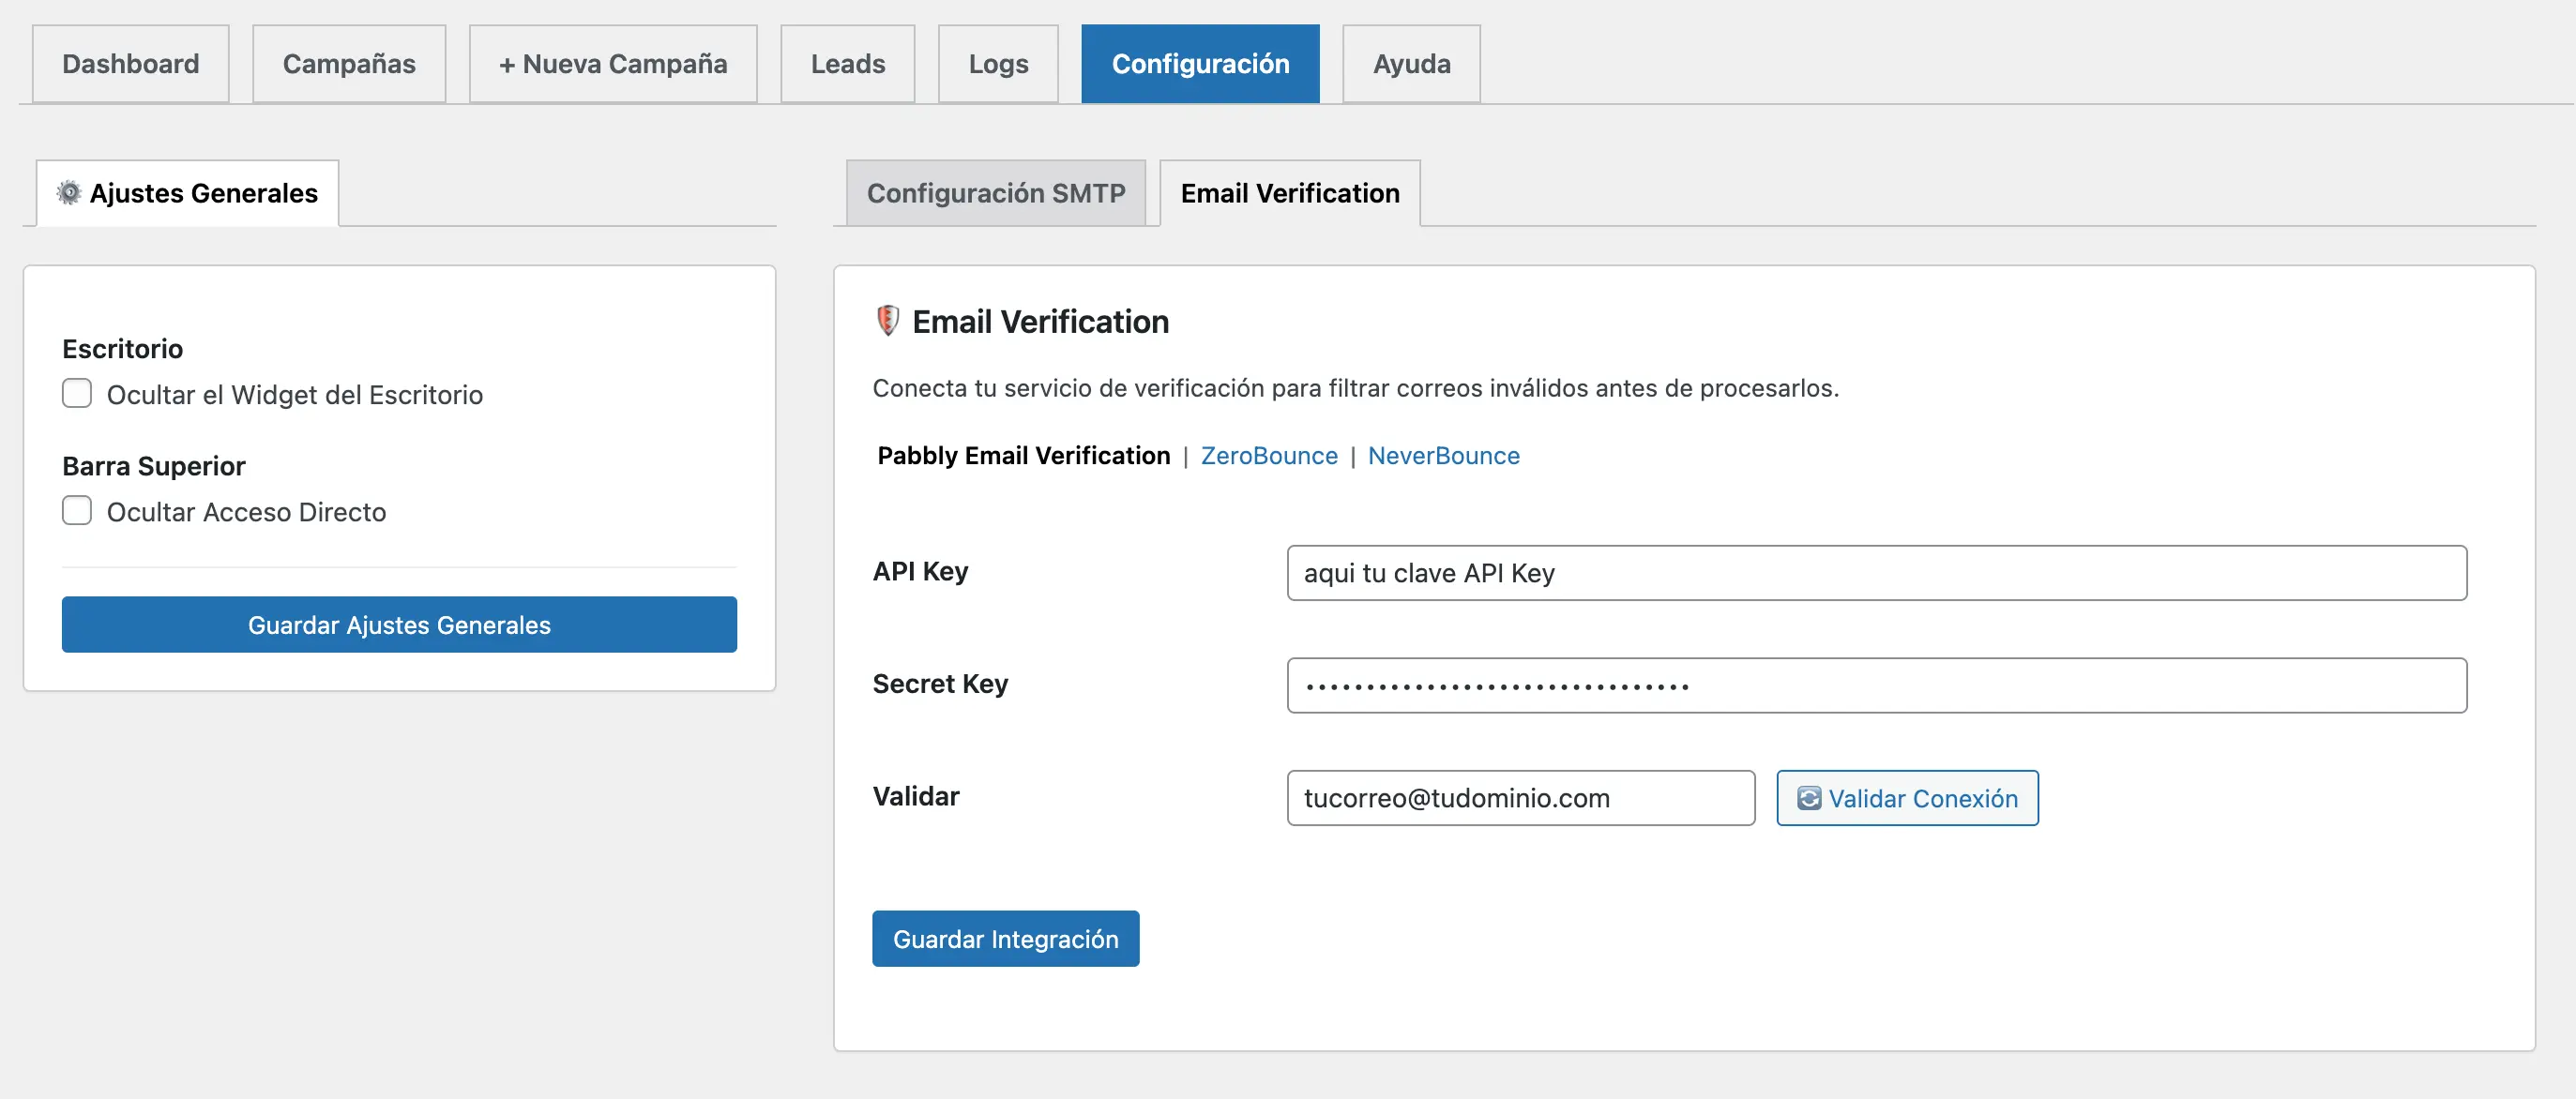Switch to the Configuración SMTP tab
2576x1099 pixels.
pos(996,192)
